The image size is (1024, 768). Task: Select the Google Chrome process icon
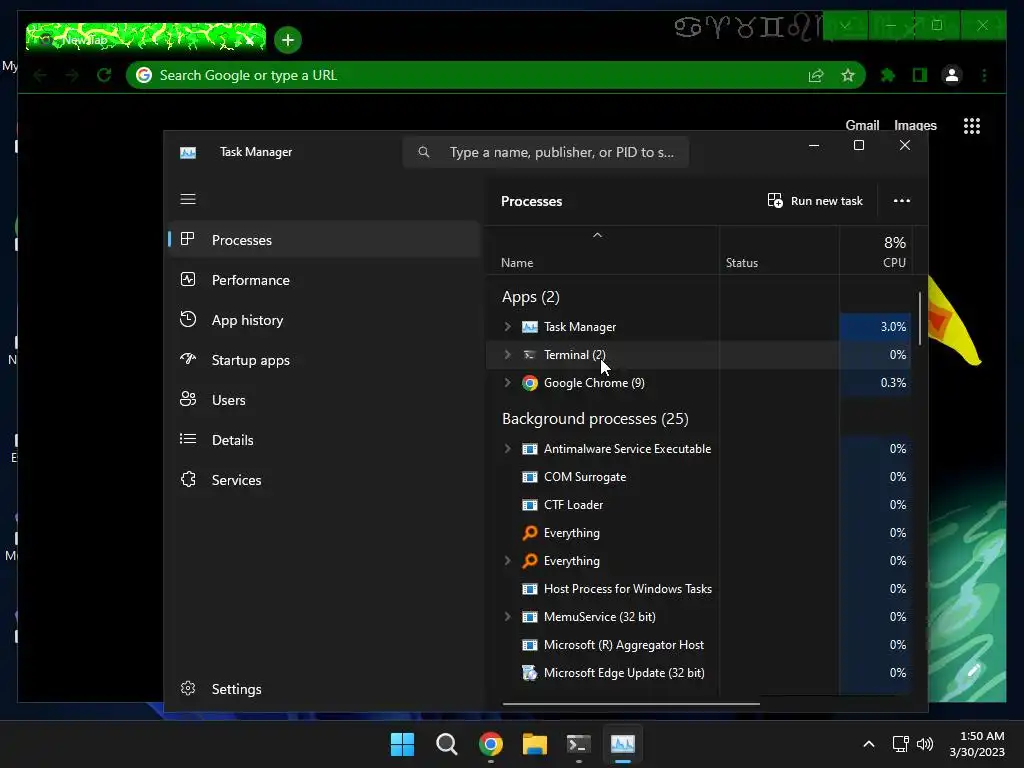pyautogui.click(x=530, y=383)
